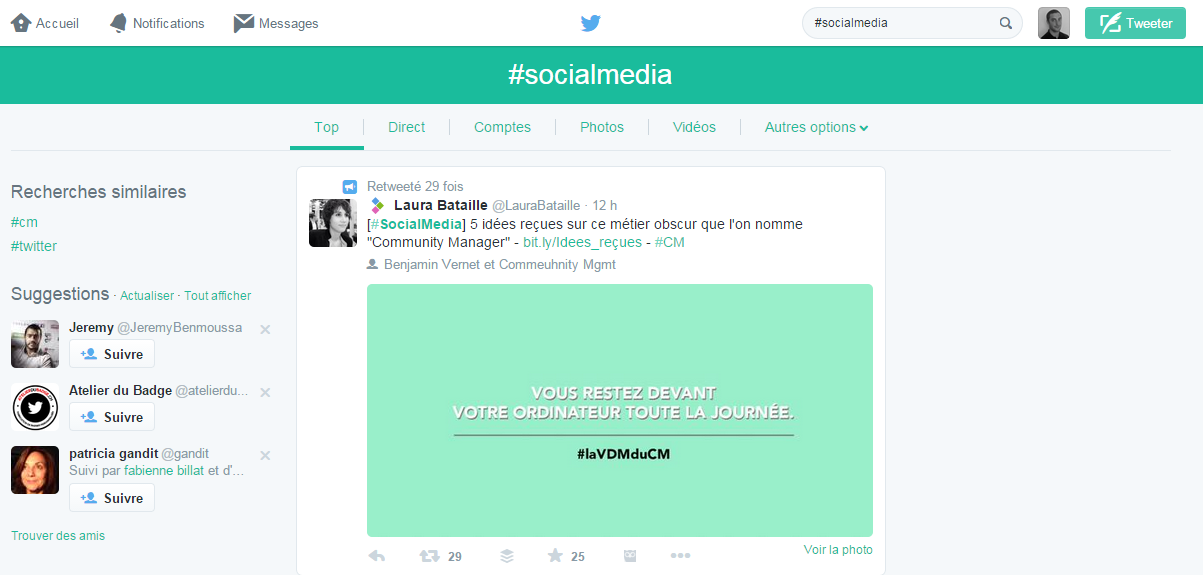
Task: Switch to the Vidéos tab
Action: click(694, 127)
